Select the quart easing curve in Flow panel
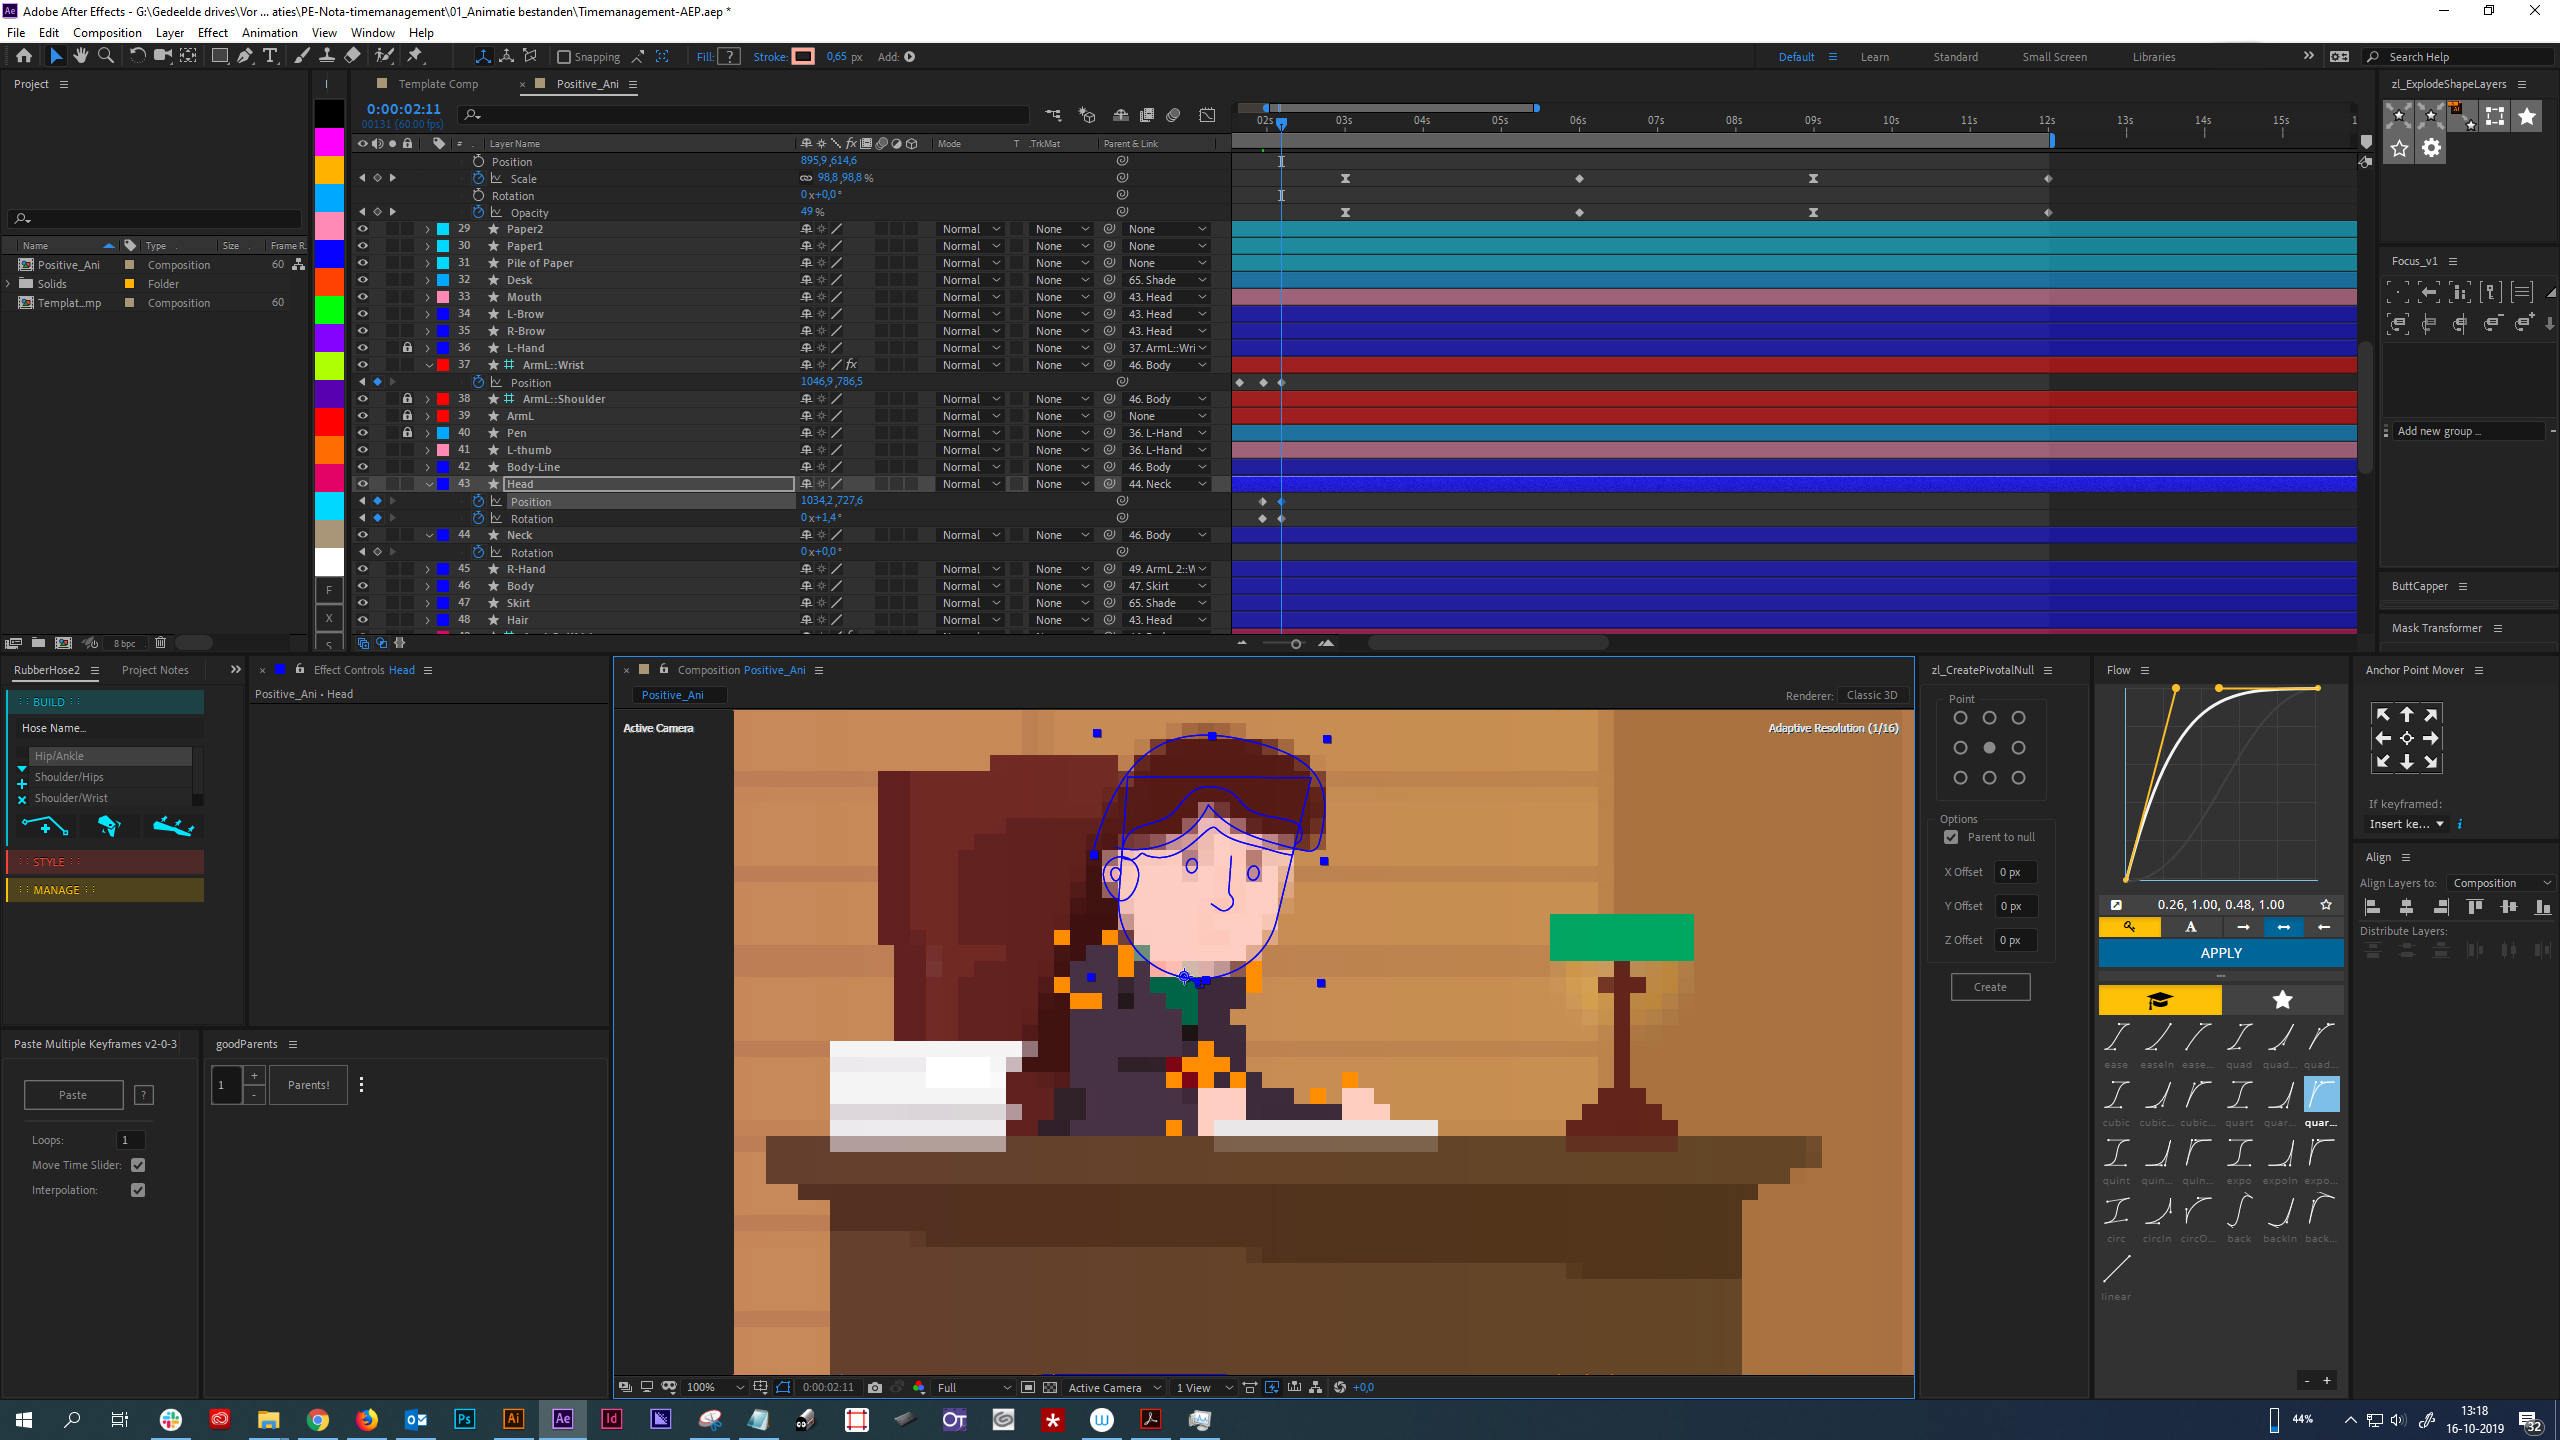Screen dimensions: 2560x1440 [2238, 1095]
